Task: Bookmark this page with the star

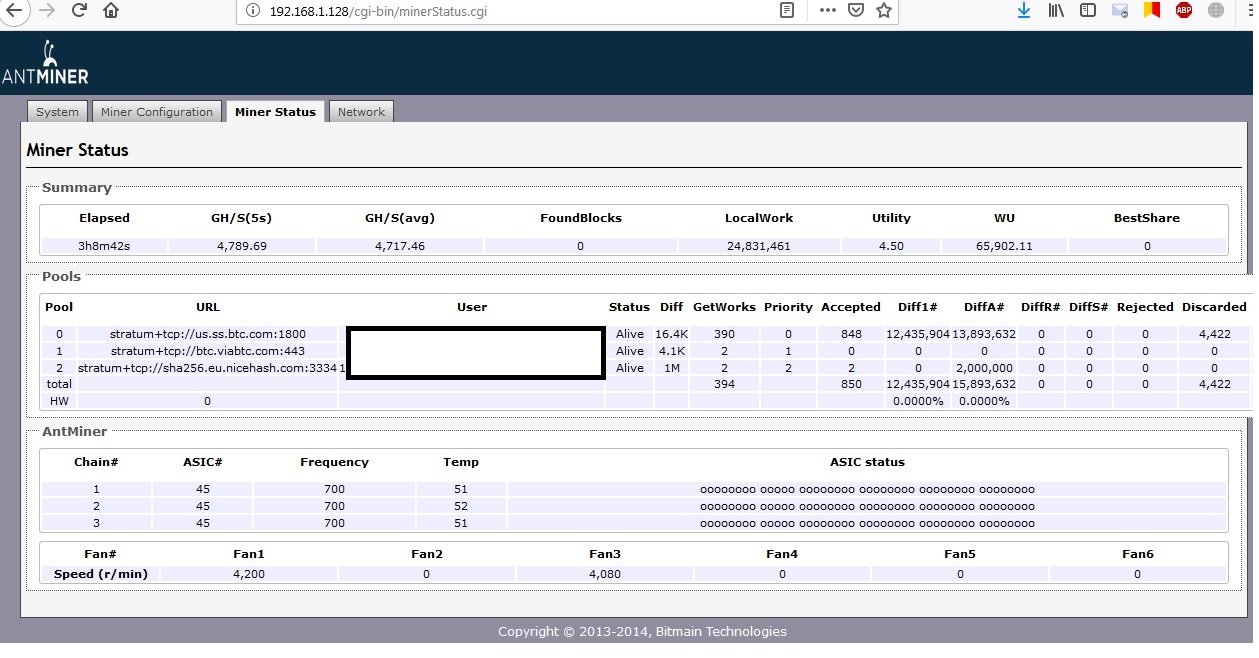Action: [884, 10]
